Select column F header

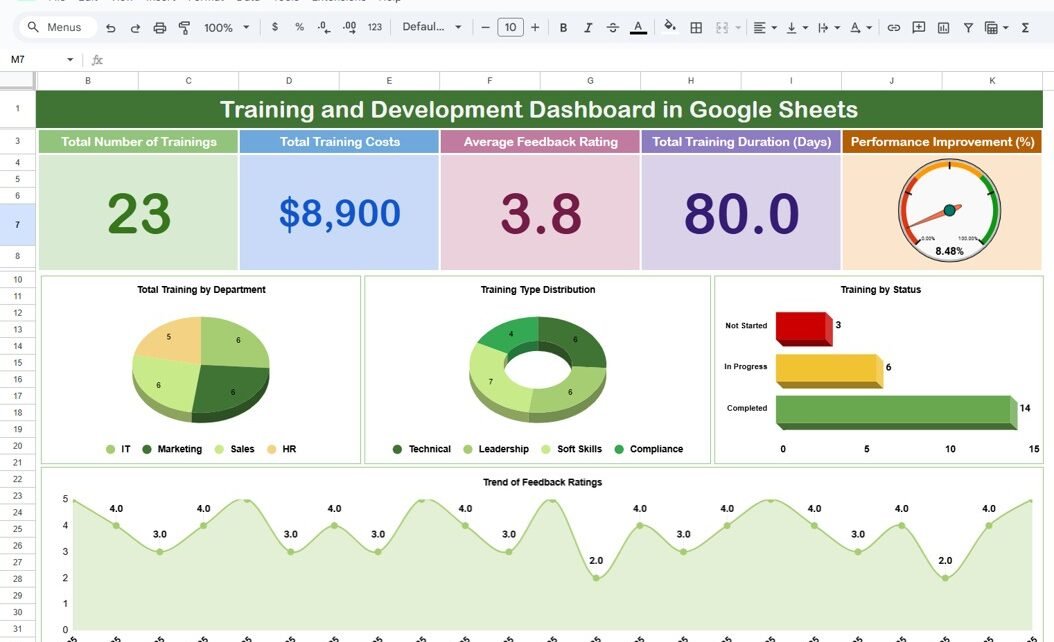489,81
